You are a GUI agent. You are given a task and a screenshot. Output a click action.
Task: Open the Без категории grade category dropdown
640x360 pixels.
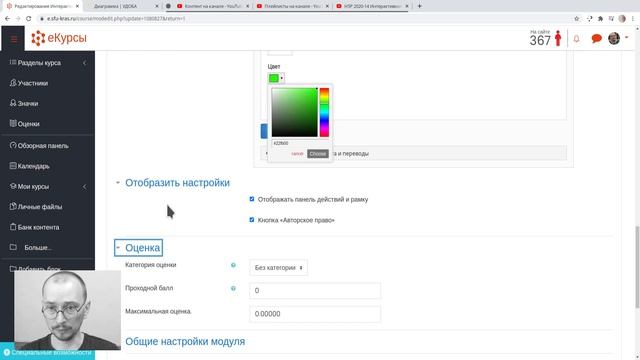click(278, 268)
